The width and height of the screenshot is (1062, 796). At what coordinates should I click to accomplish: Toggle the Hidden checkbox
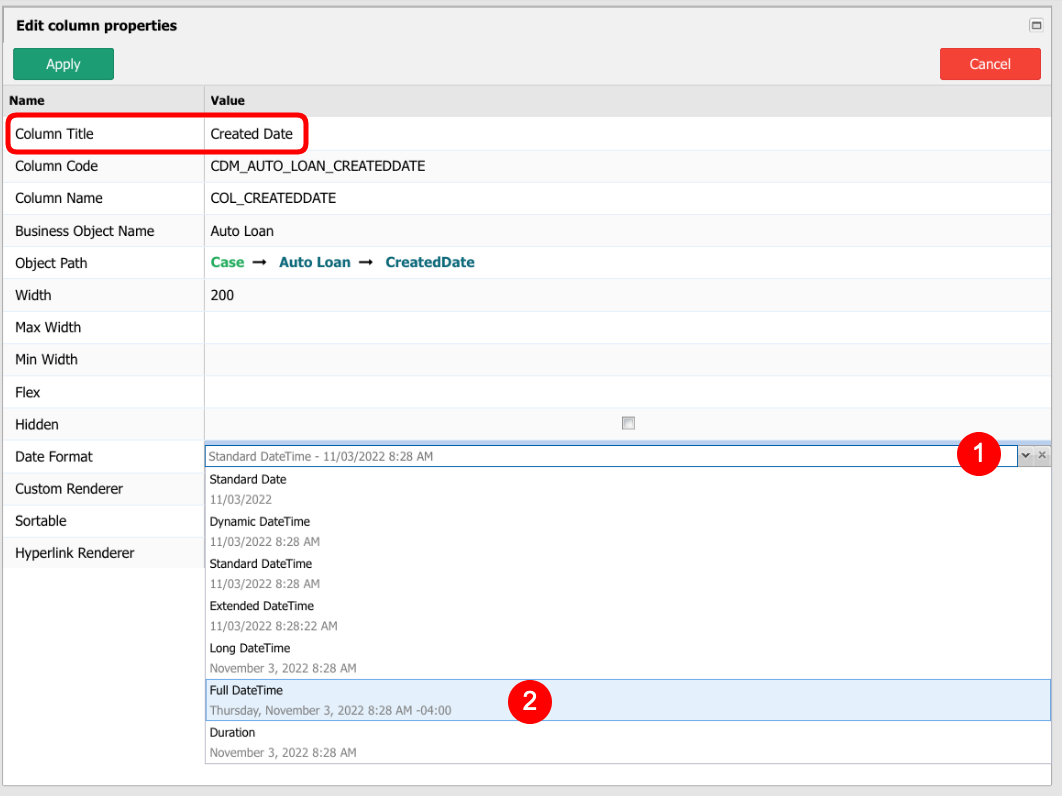[x=628, y=423]
